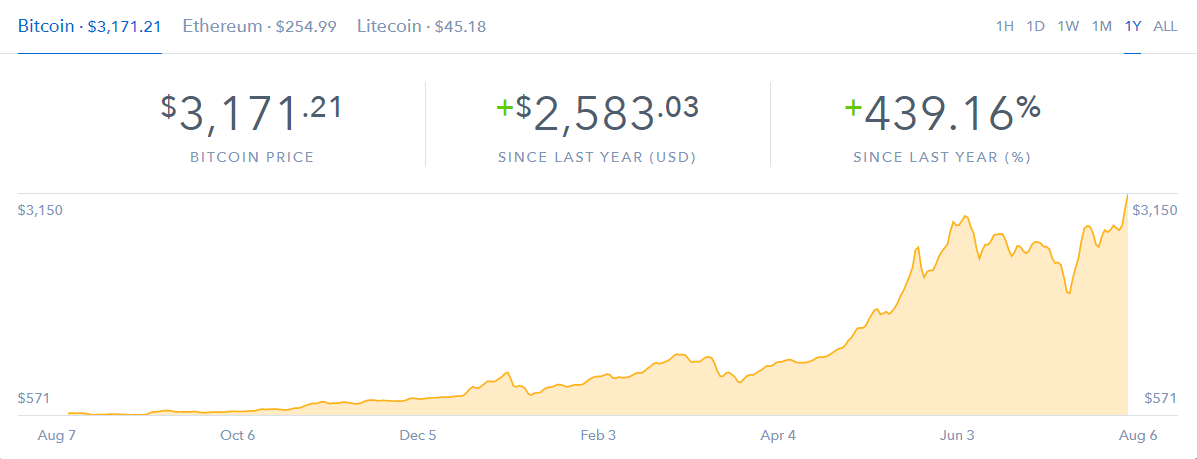This screenshot has height=459, width=1197.
Task: Click the Apr 4 axis date
Action: click(778, 435)
